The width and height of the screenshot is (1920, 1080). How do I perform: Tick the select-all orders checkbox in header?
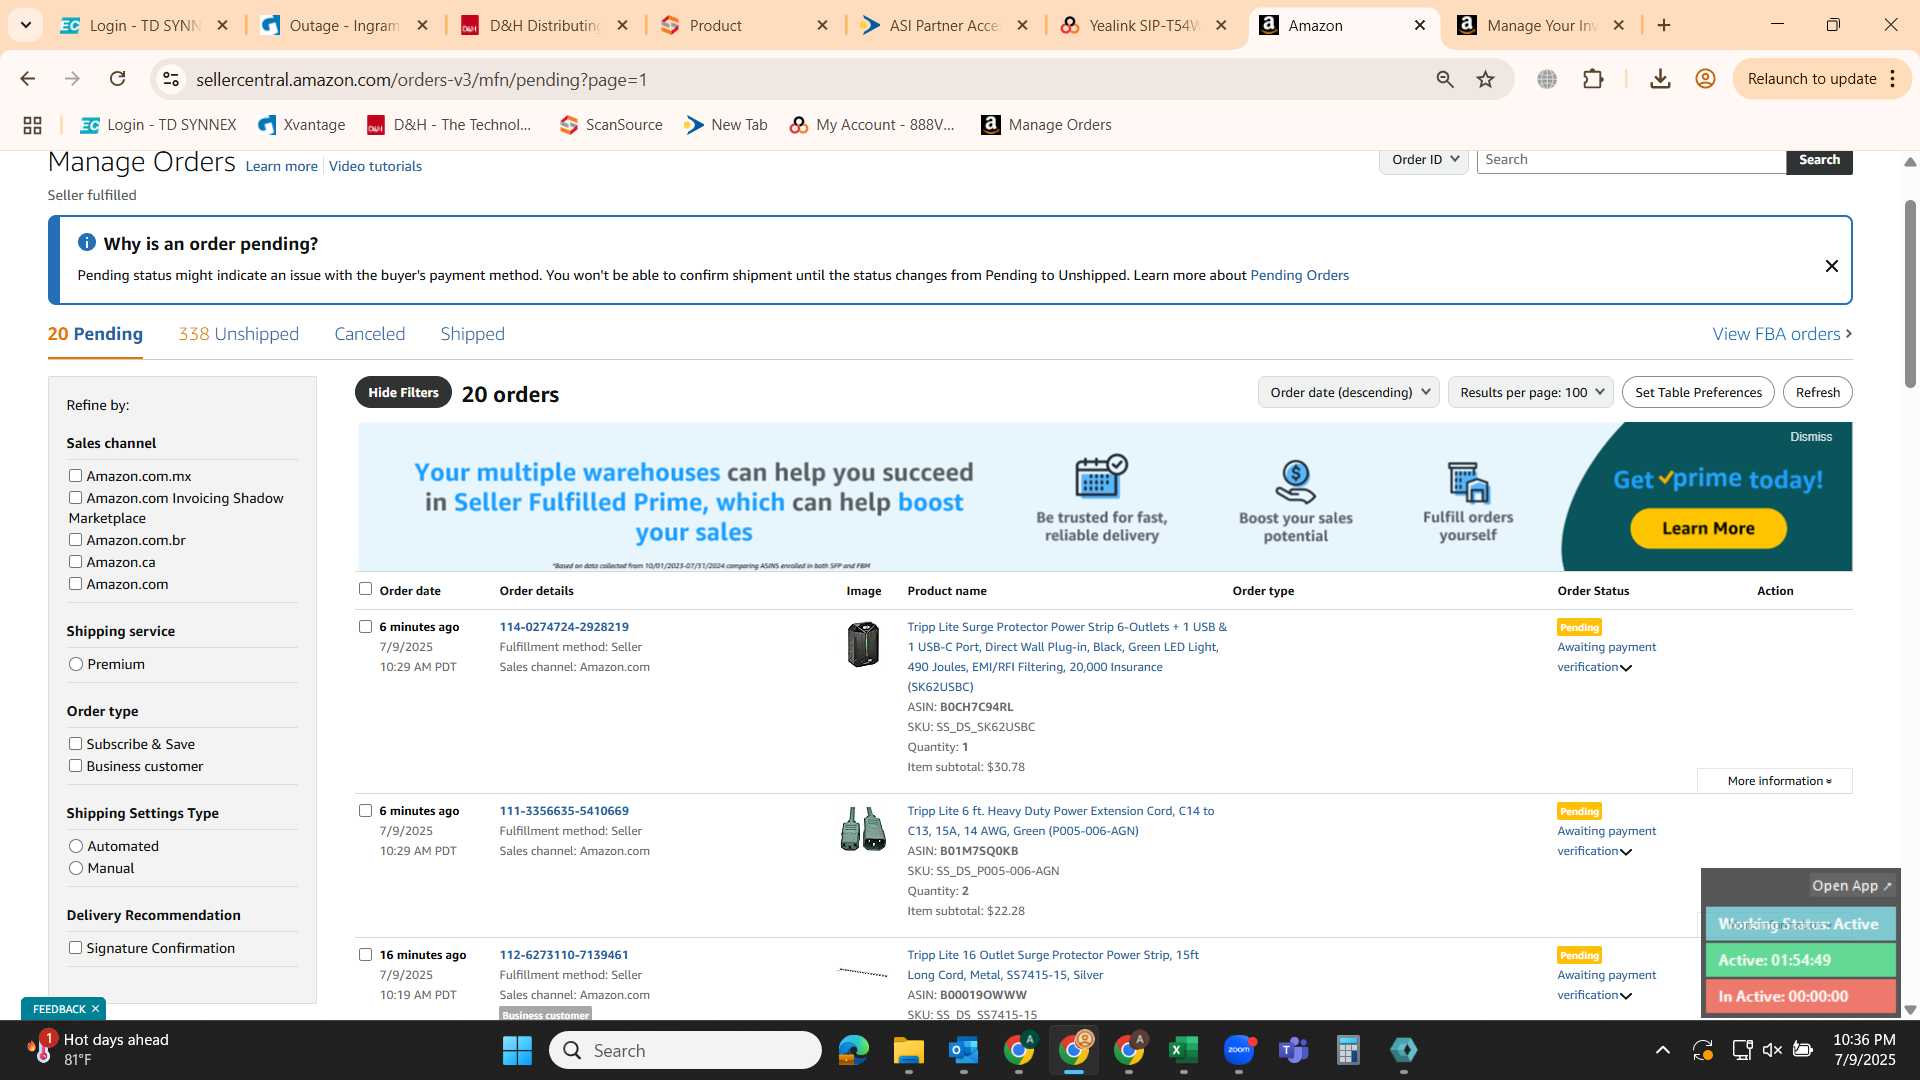[365, 589]
